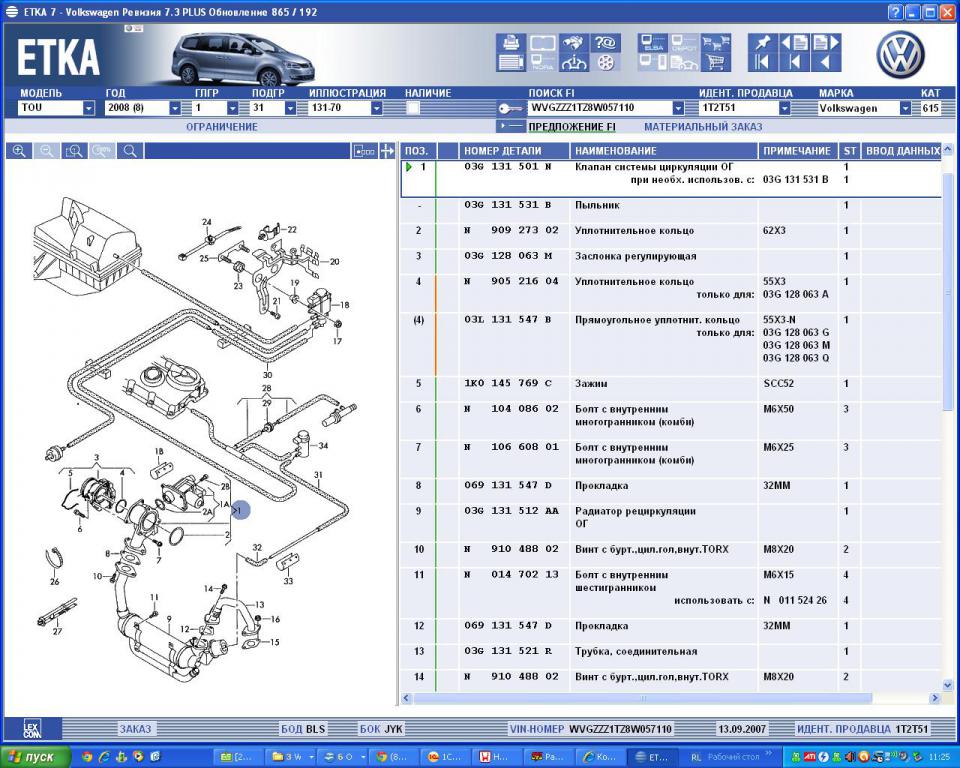Go to previous illustration page icon
Screen dimensions: 960x768
click(795, 43)
